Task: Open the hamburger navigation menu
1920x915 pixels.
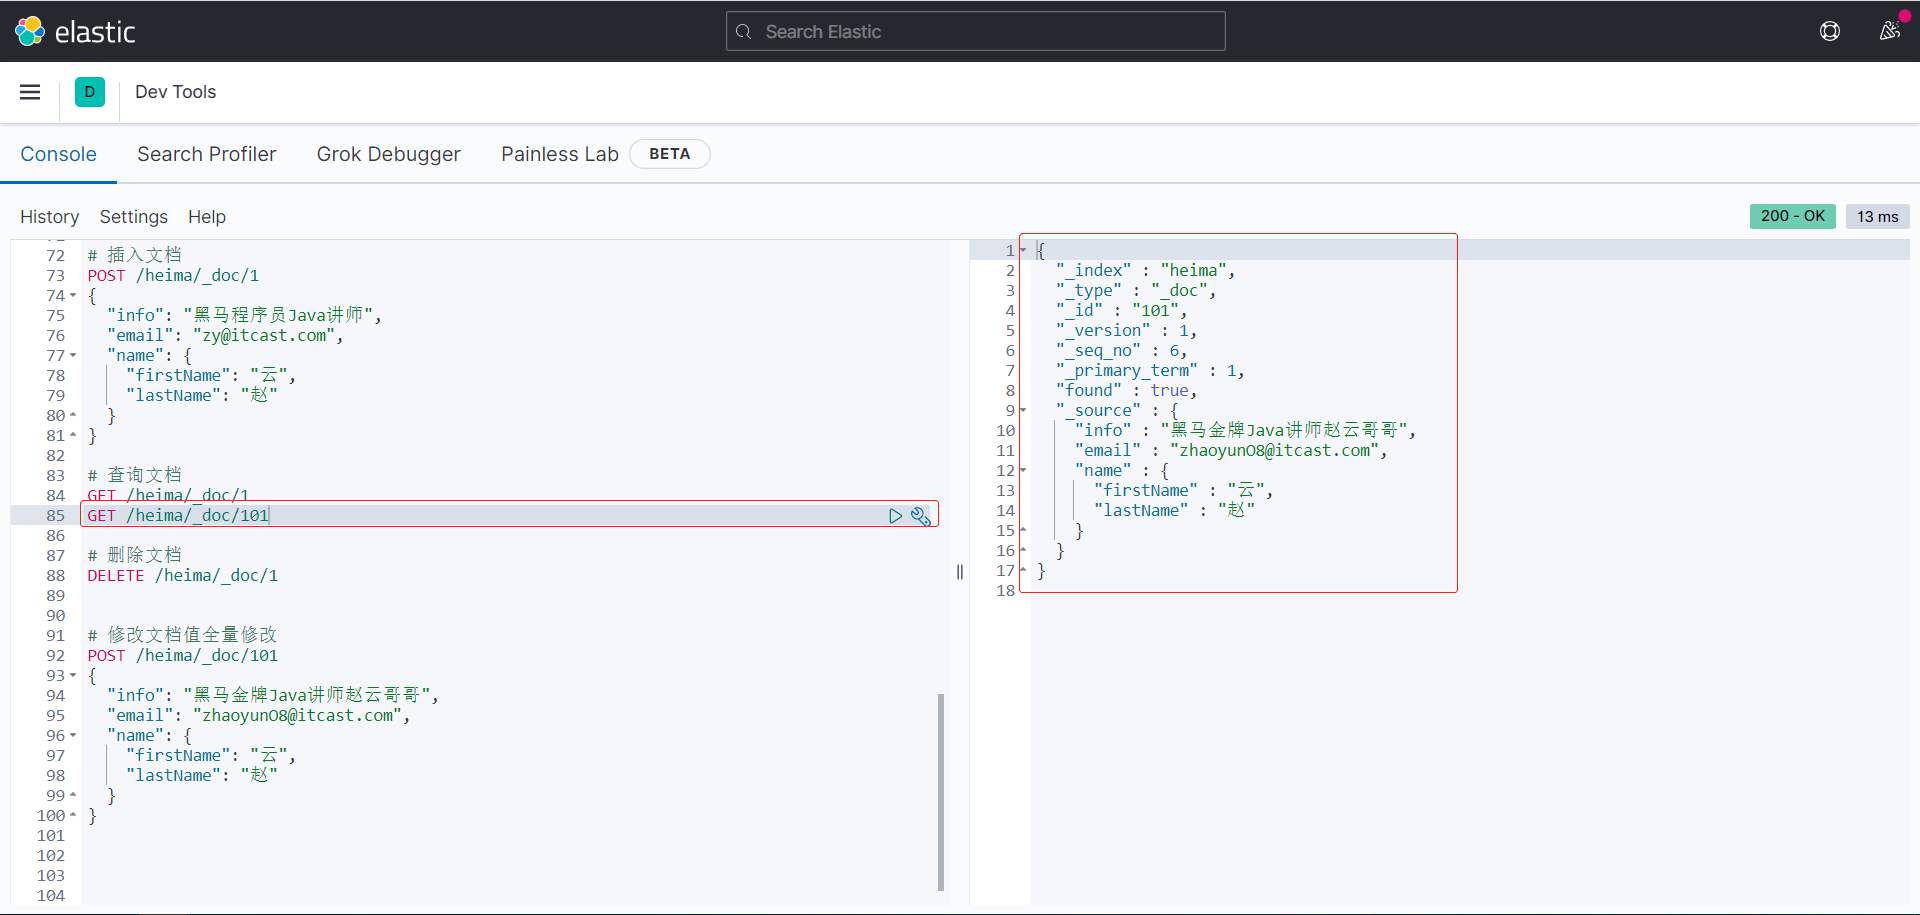Action: pyautogui.click(x=30, y=92)
